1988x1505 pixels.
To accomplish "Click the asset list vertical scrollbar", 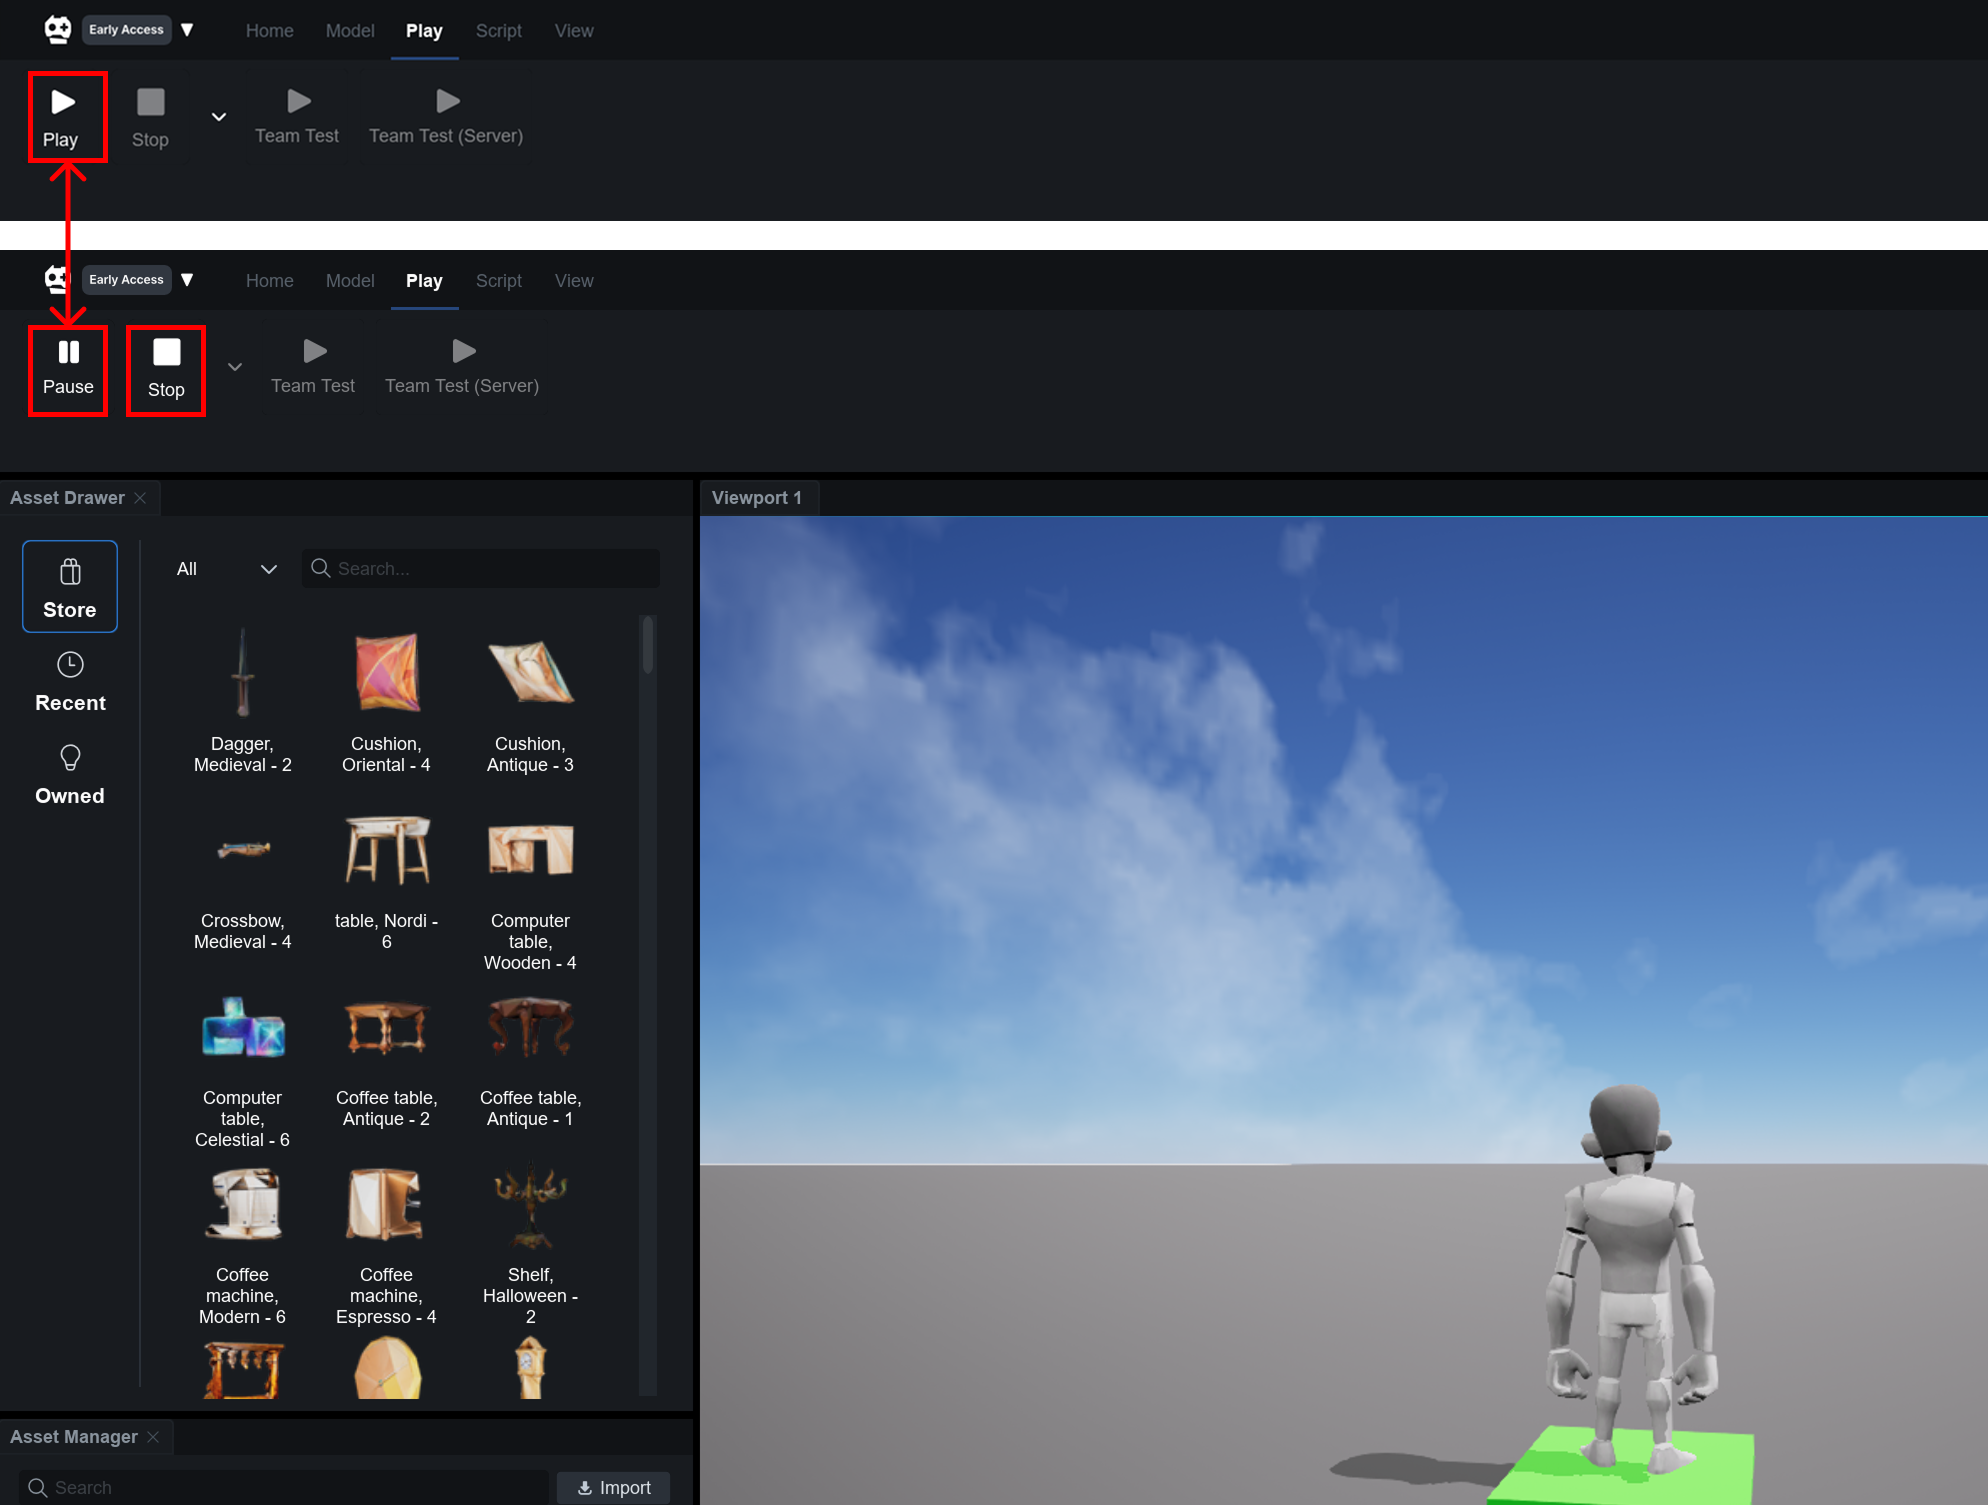I will tap(648, 646).
